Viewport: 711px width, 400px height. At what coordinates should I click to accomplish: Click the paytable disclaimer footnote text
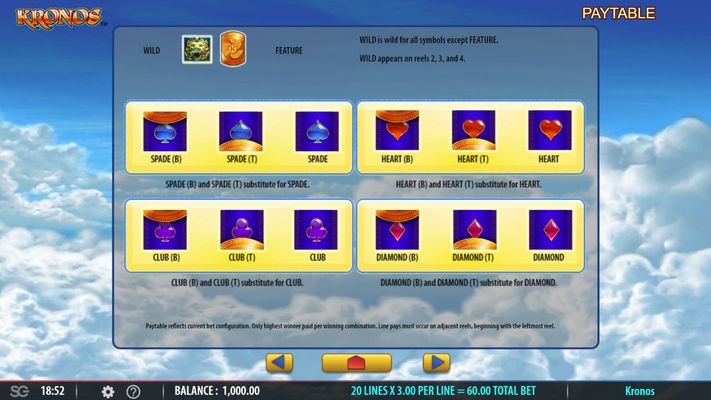pyautogui.click(x=350, y=326)
